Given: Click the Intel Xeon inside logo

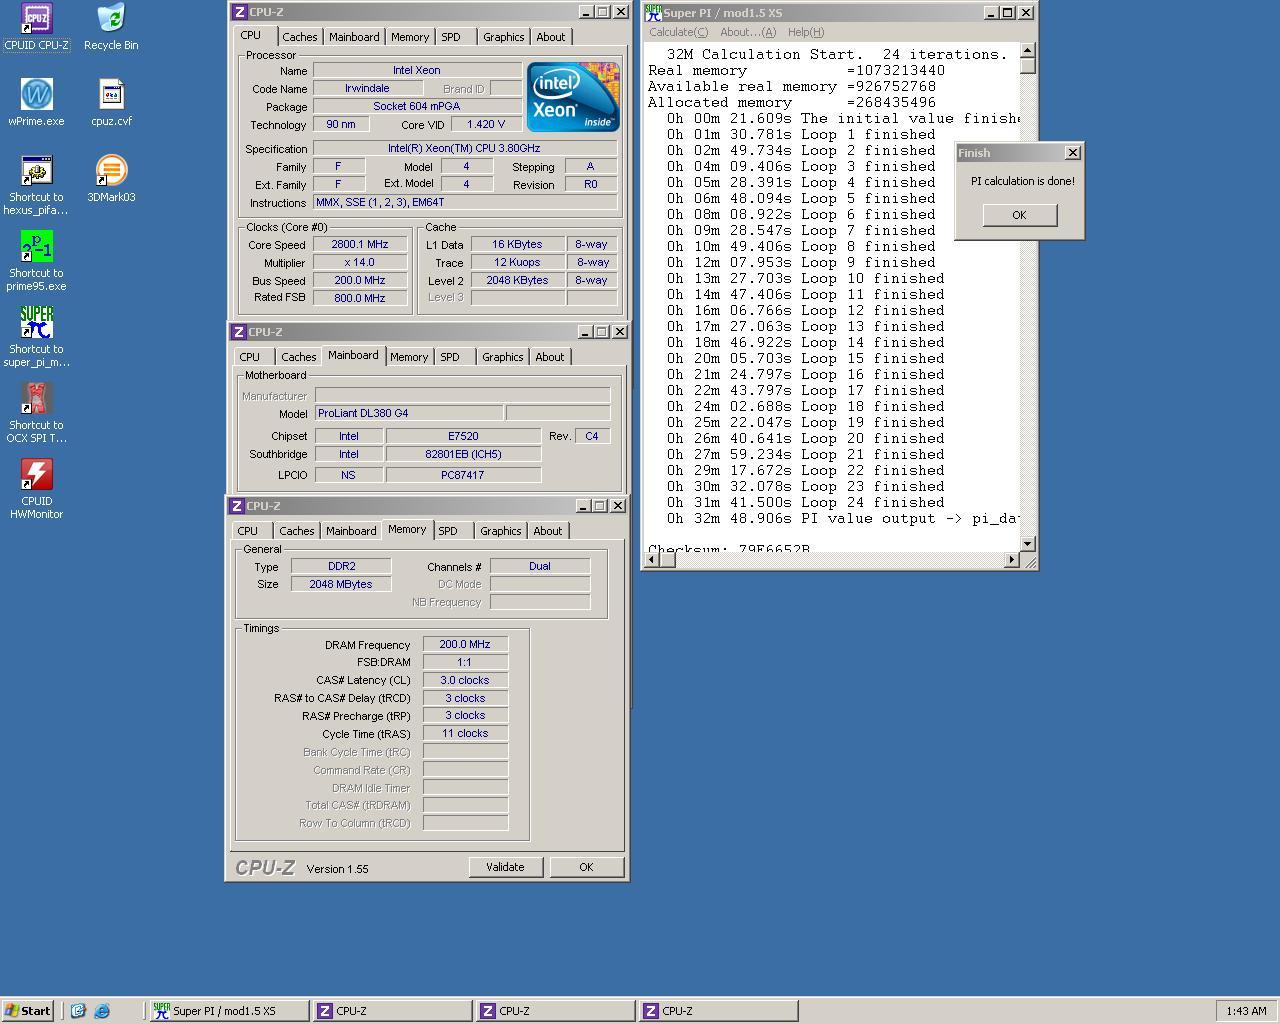Looking at the screenshot, I should tap(573, 97).
